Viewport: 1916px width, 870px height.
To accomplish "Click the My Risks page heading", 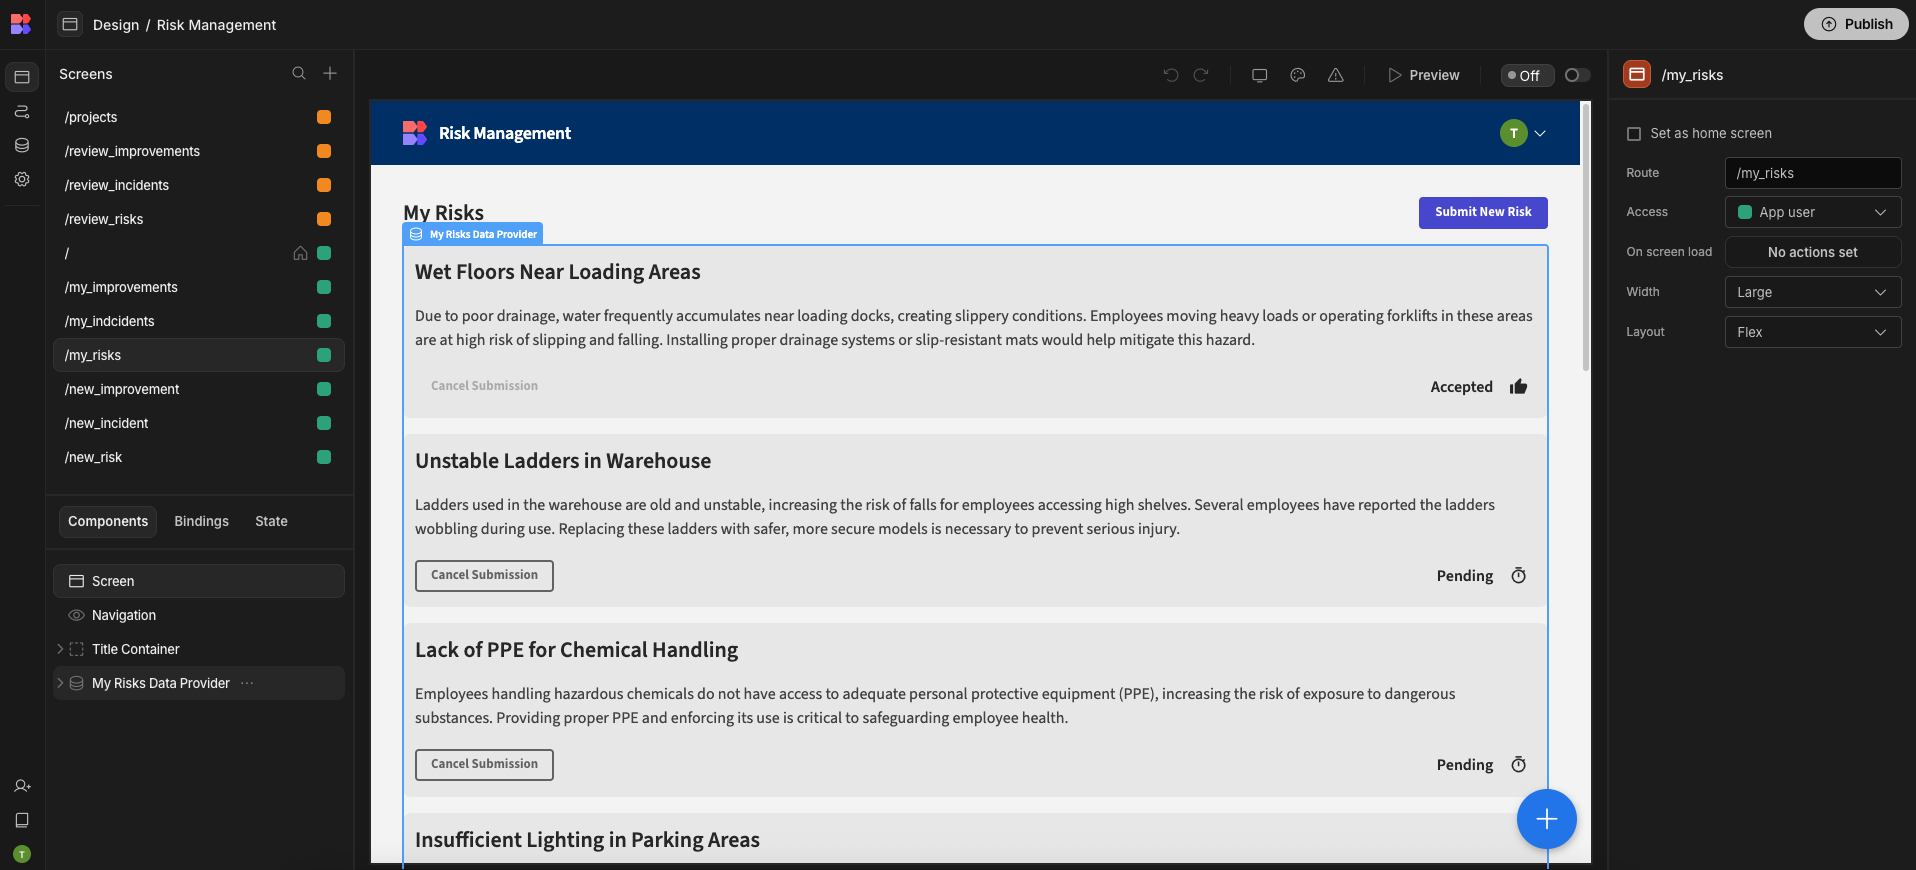I will 444,212.
